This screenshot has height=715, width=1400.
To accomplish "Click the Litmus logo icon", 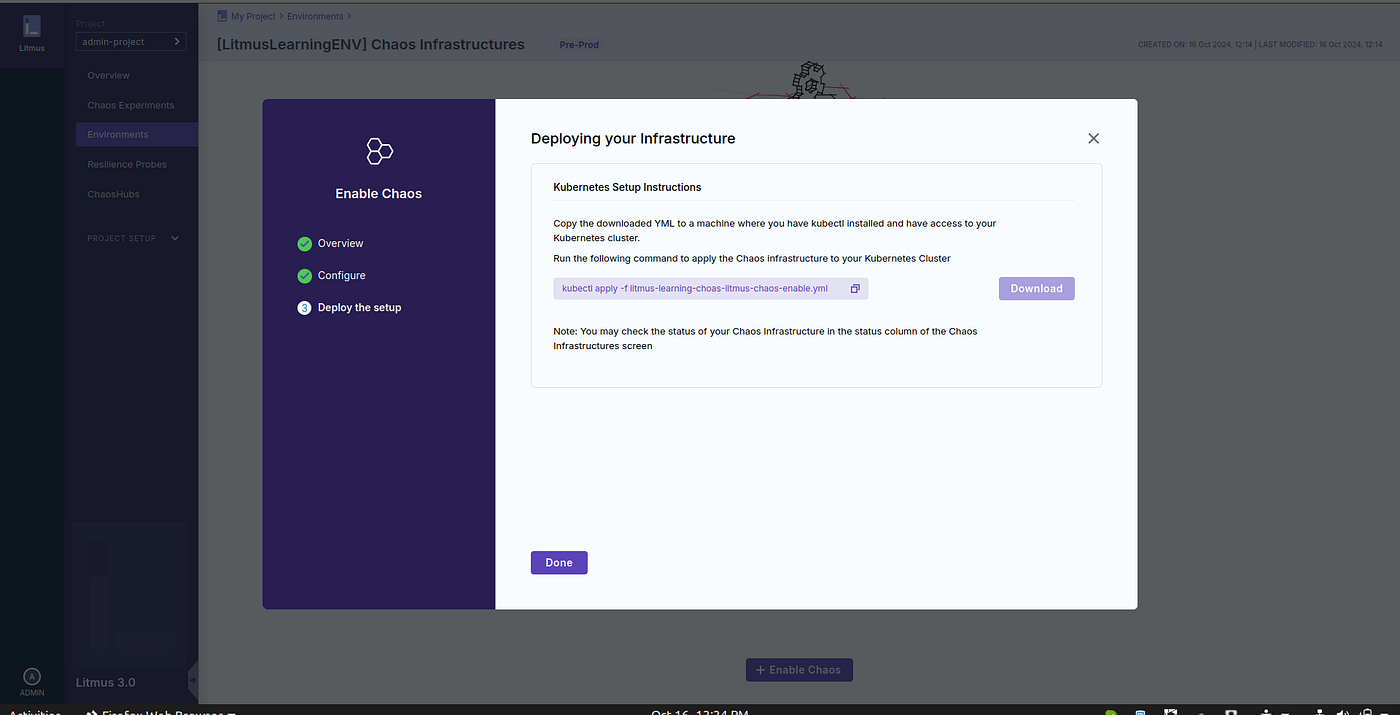I will point(32,27).
